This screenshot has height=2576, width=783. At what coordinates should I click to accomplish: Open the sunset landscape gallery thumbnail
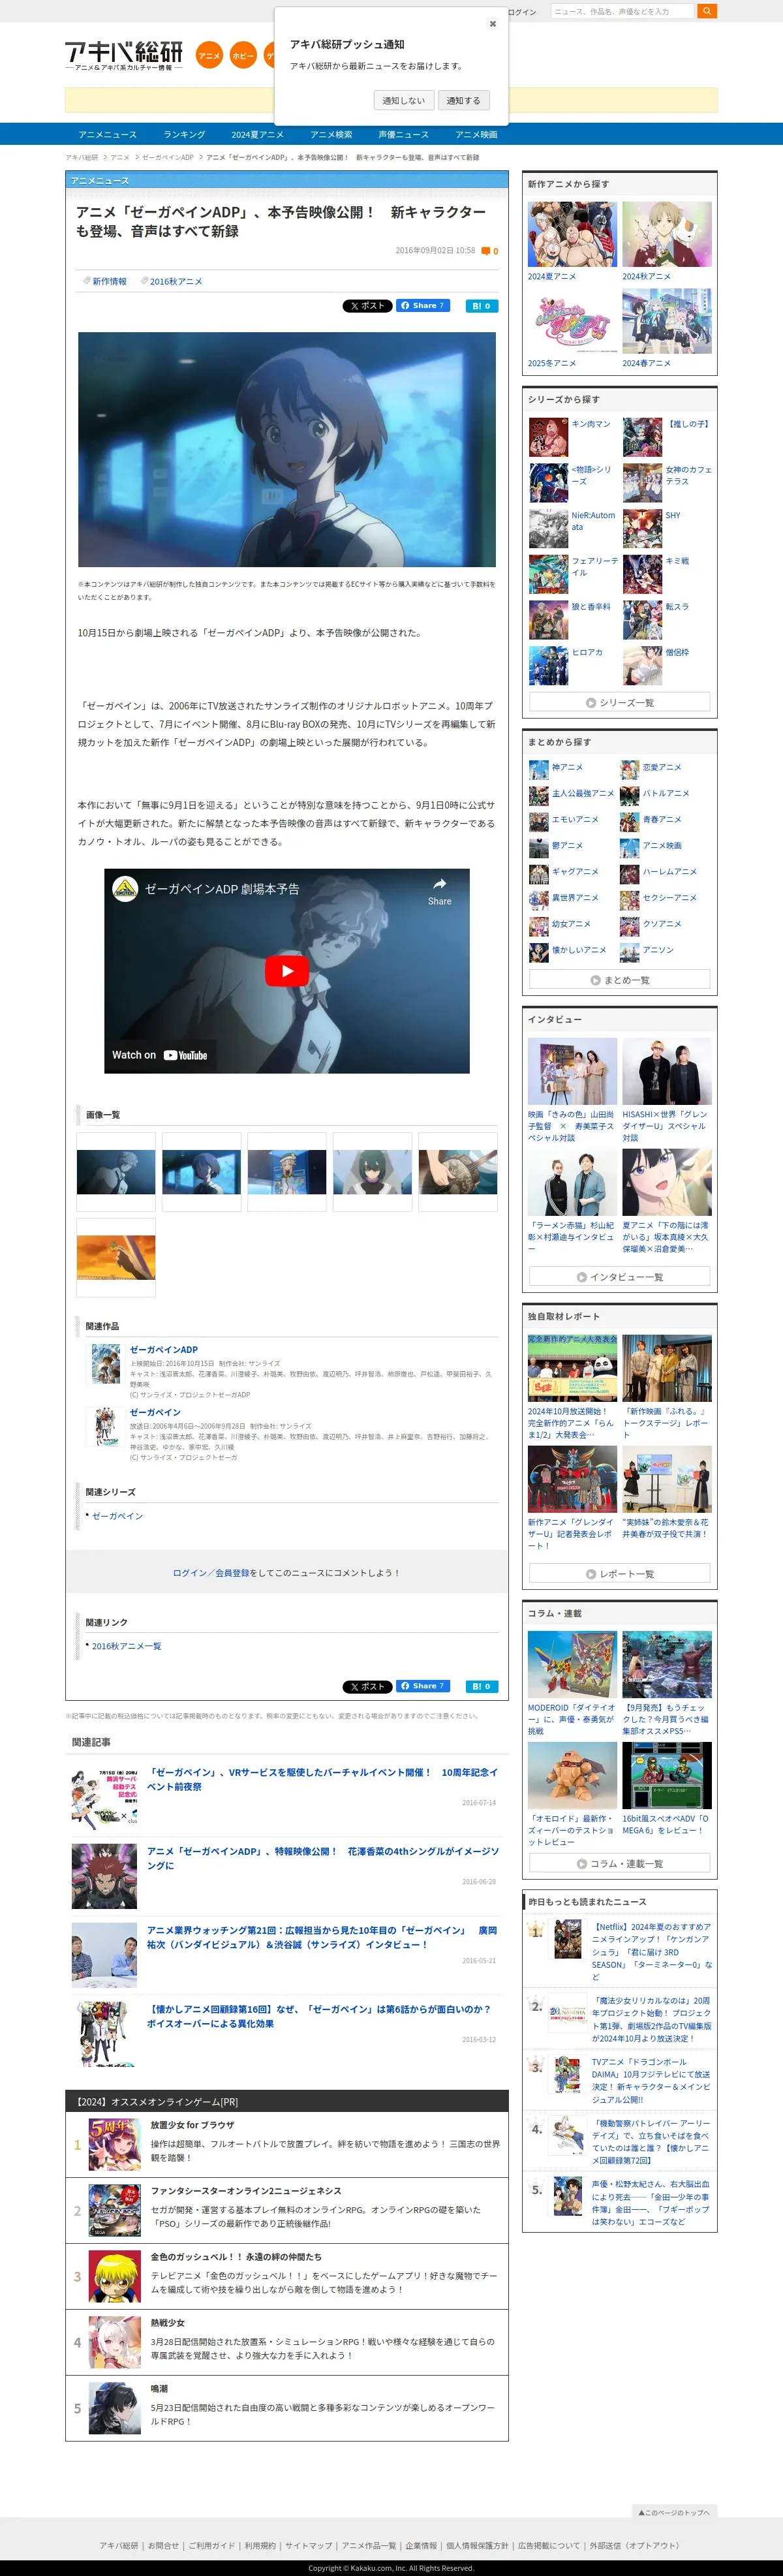point(116,1257)
